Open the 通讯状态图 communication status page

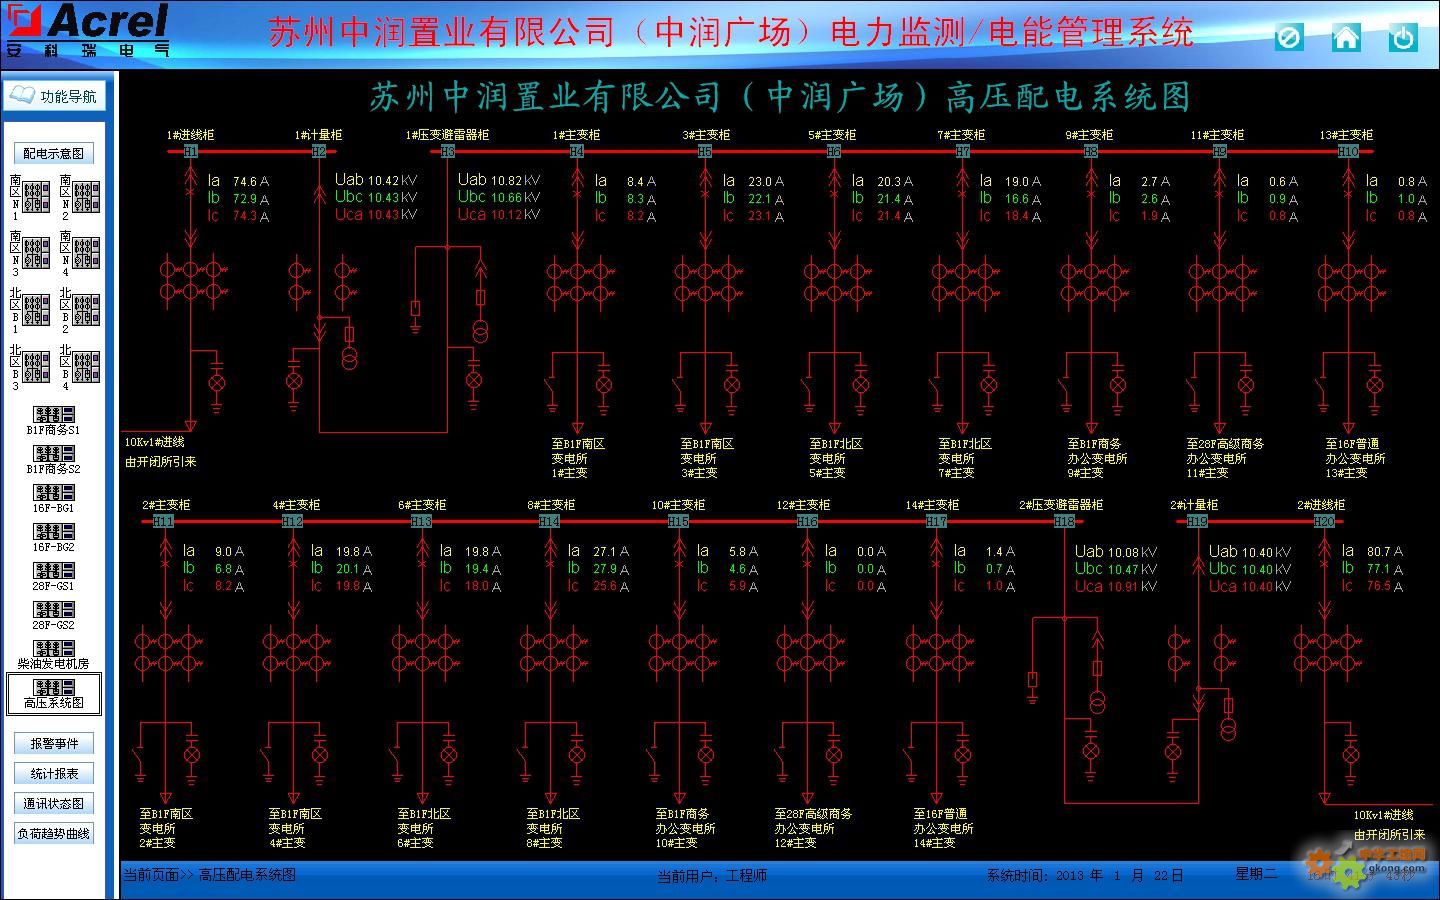click(54, 803)
